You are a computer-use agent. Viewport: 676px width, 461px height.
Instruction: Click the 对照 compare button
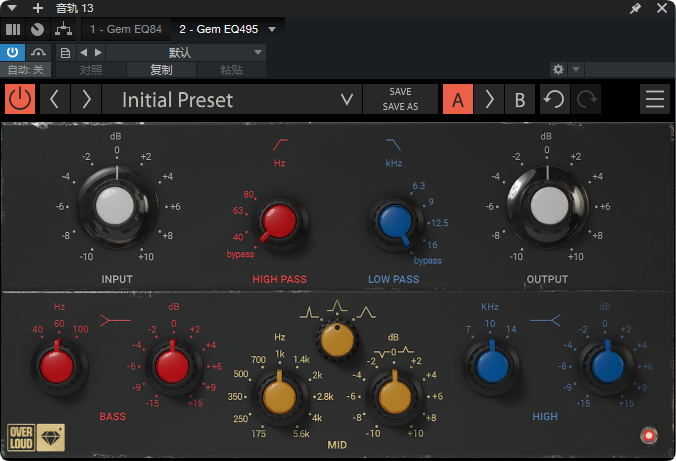pyautogui.click(x=91, y=70)
